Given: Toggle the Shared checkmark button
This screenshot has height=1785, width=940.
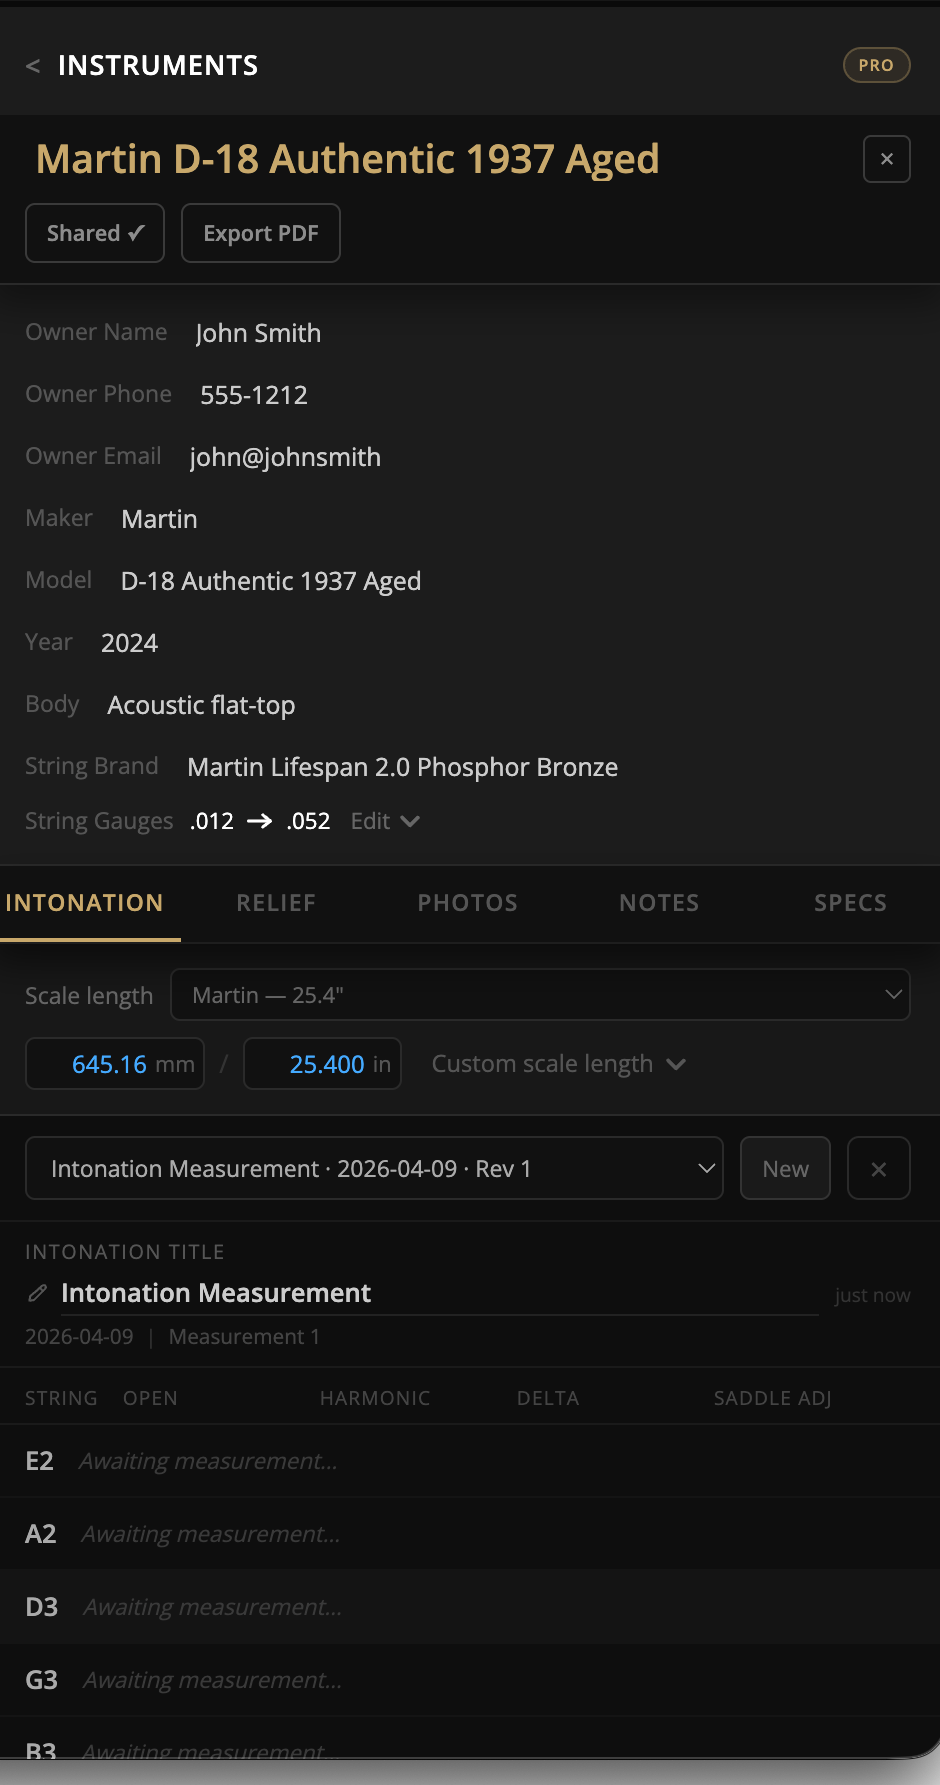Looking at the screenshot, I should pyautogui.click(x=95, y=233).
